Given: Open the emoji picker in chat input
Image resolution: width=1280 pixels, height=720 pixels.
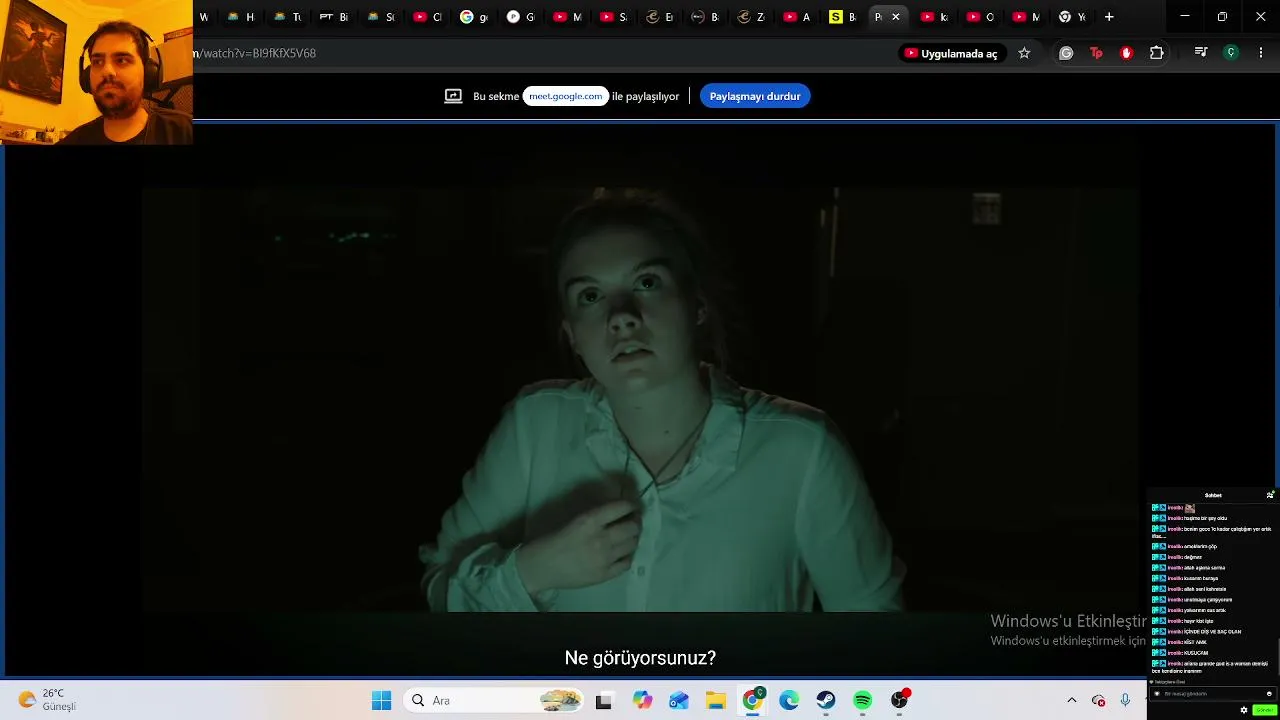Looking at the screenshot, I should [x=1269, y=694].
